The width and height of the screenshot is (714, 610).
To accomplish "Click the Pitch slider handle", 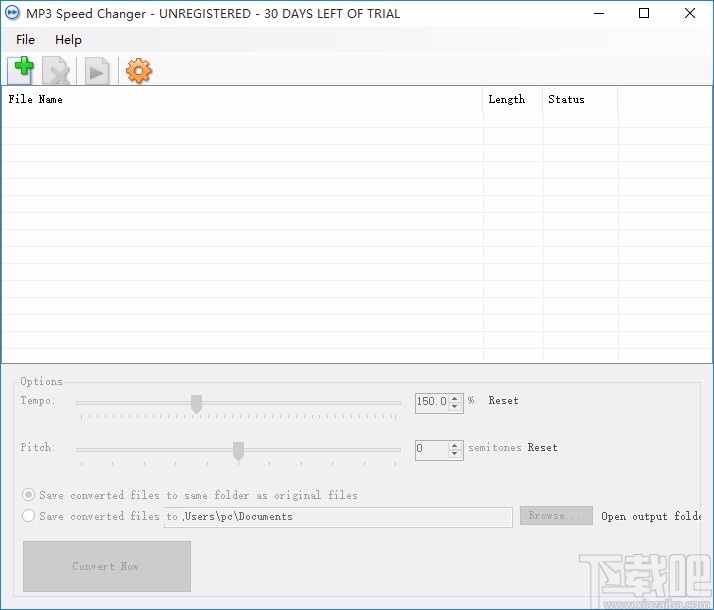I will [238, 451].
